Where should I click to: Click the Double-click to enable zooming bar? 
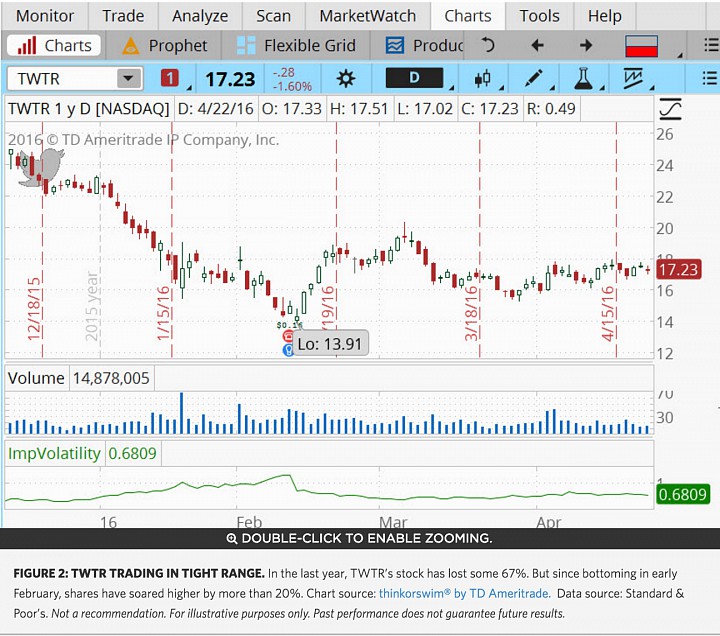[360, 538]
